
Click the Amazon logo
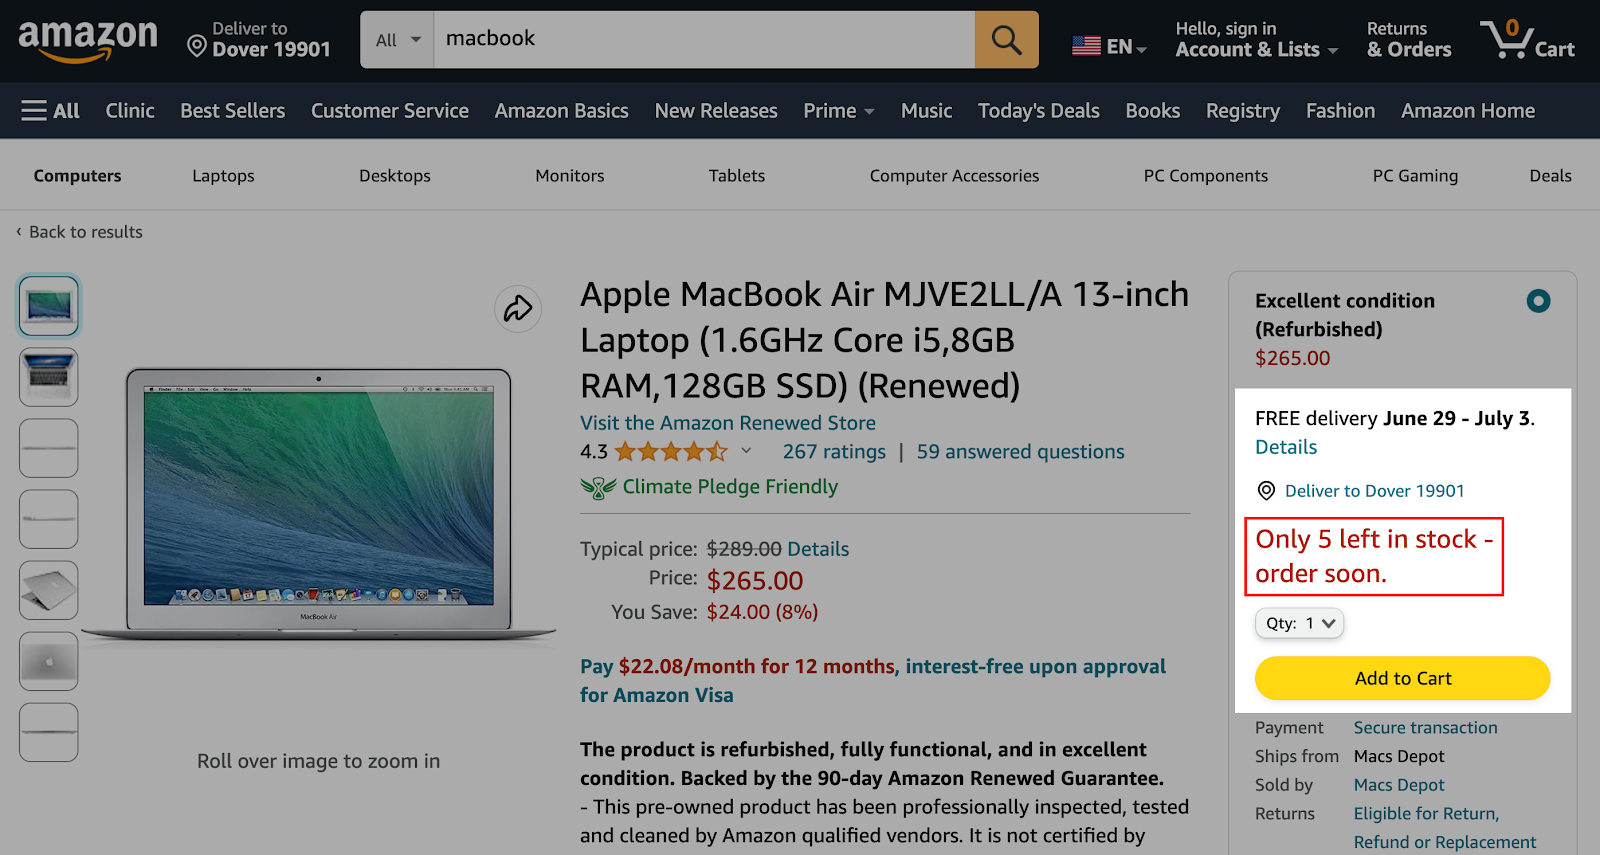tap(88, 40)
